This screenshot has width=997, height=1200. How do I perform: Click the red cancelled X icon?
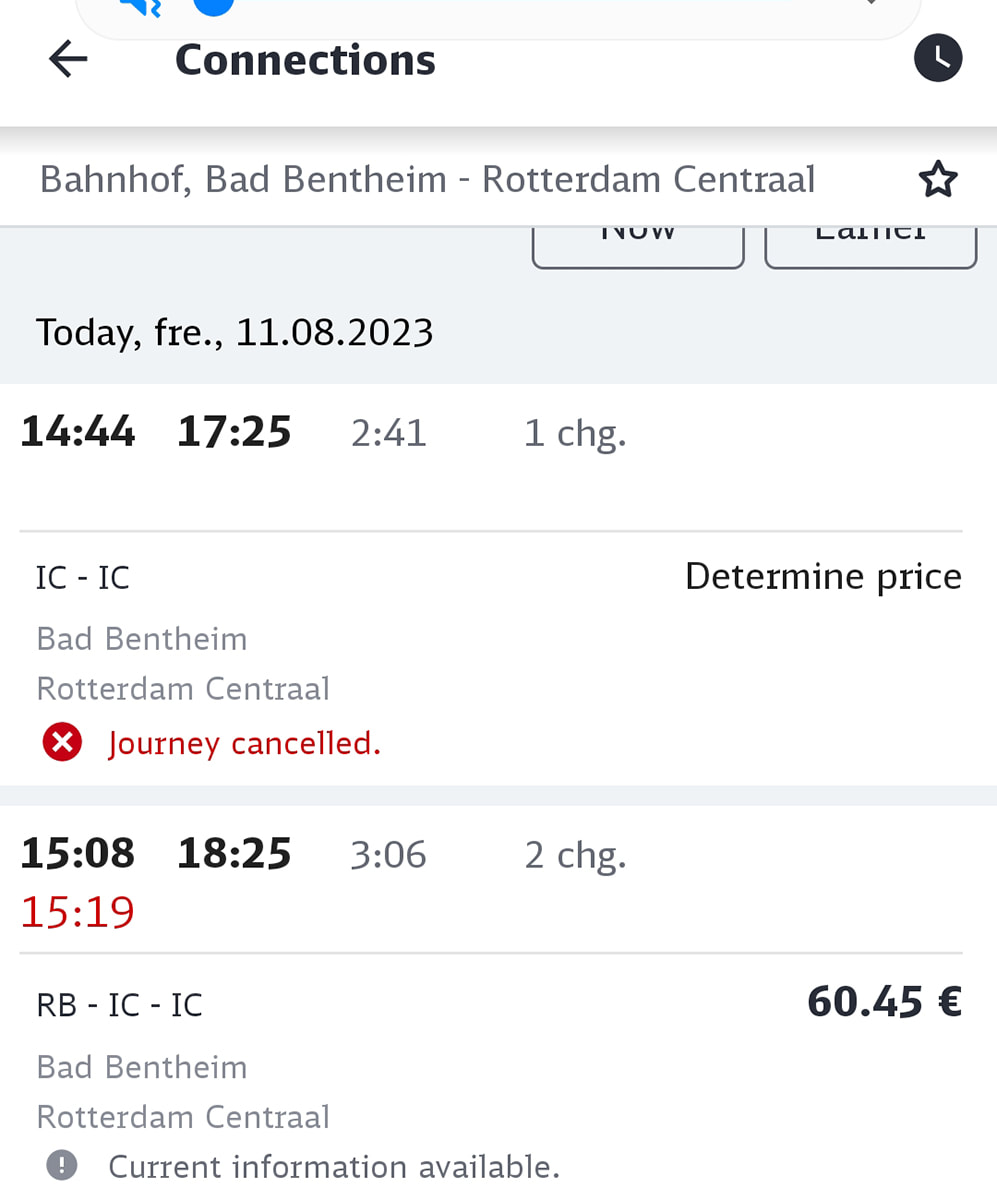tap(62, 743)
